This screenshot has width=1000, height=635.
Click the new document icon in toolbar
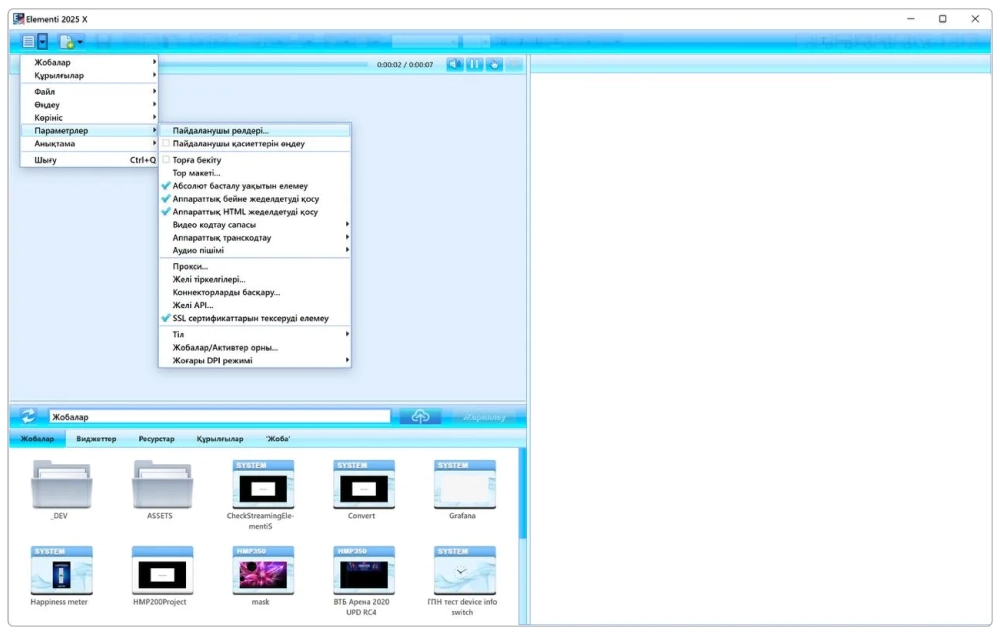[66, 42]
